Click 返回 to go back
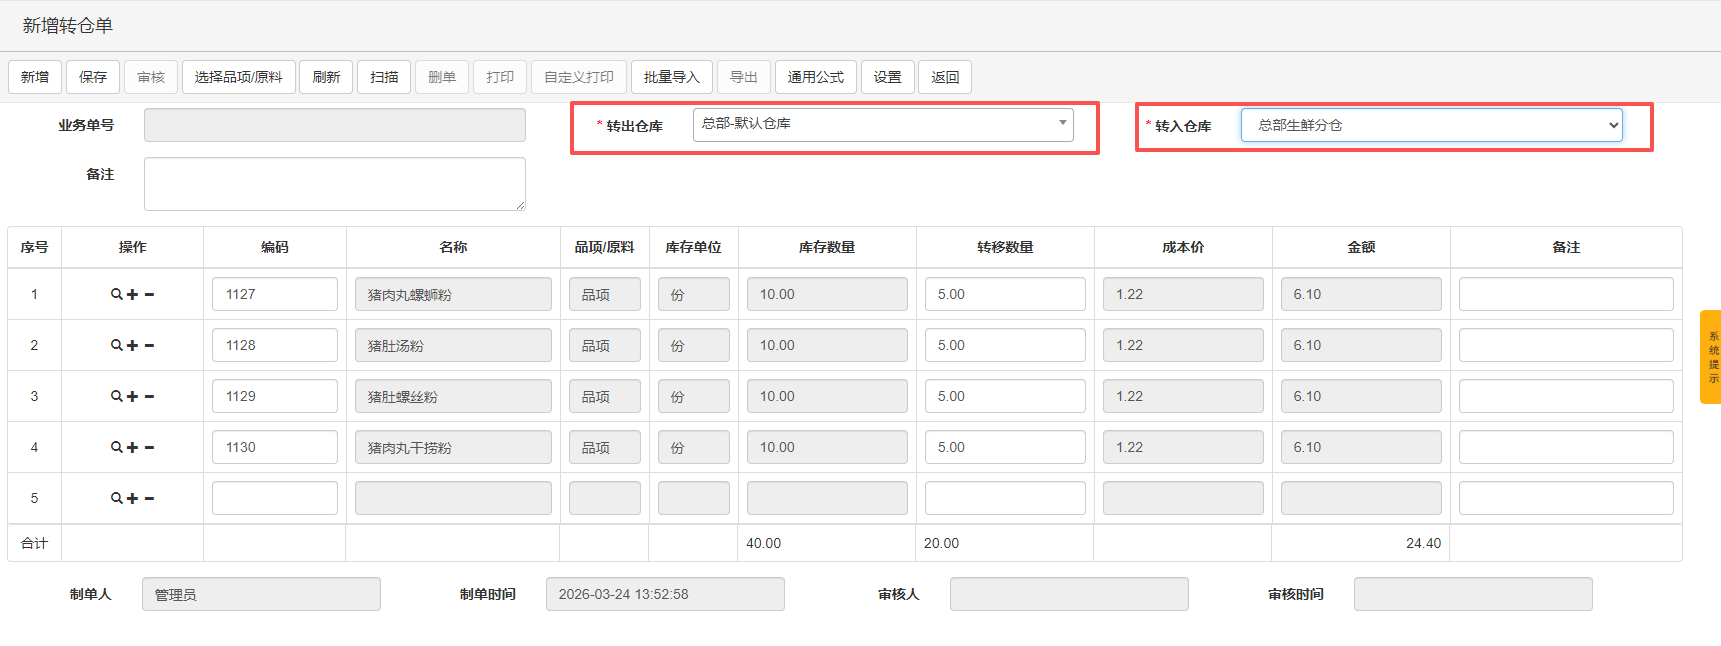 (x=944, y=77)
